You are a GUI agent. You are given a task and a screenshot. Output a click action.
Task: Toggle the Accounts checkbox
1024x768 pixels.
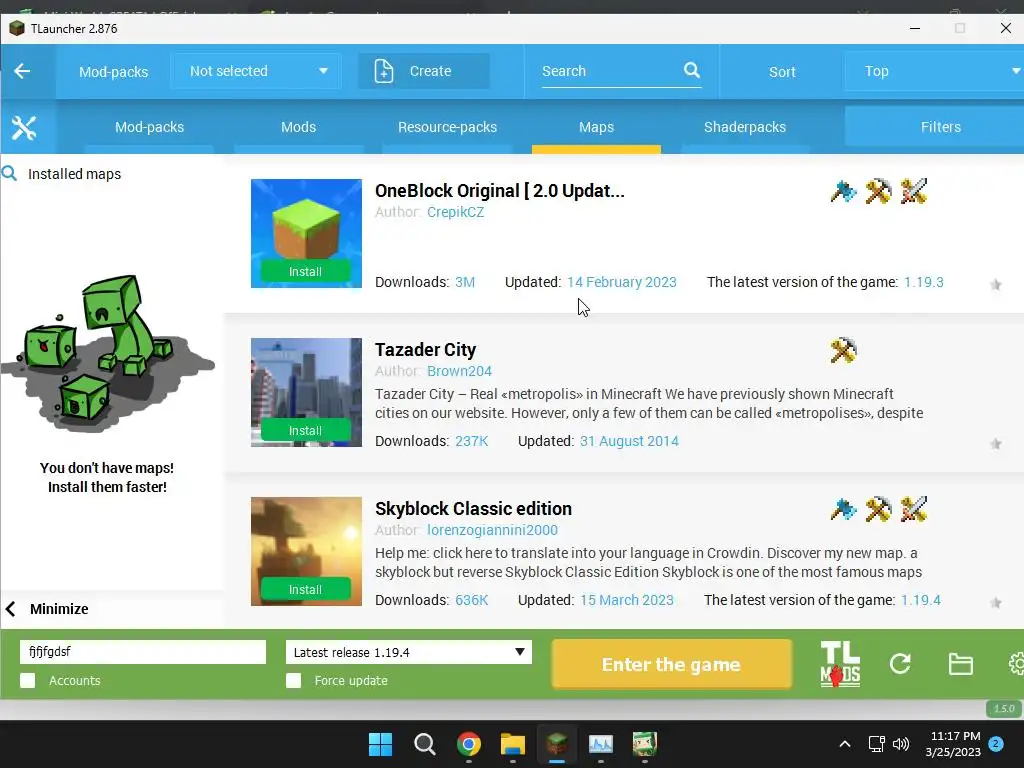[27, 680]
